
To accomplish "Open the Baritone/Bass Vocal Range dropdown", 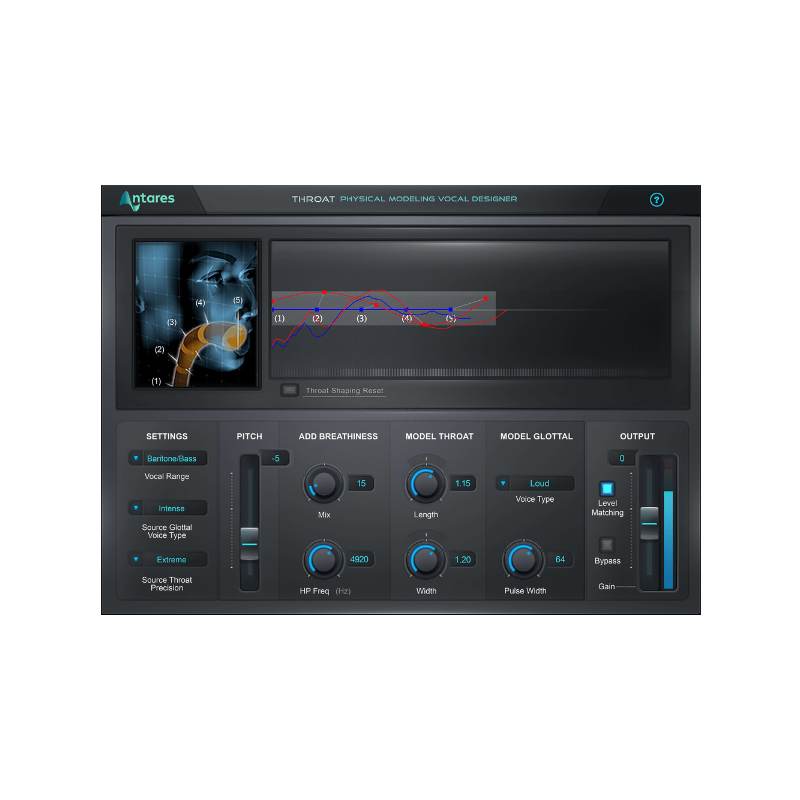I will 168,458.
